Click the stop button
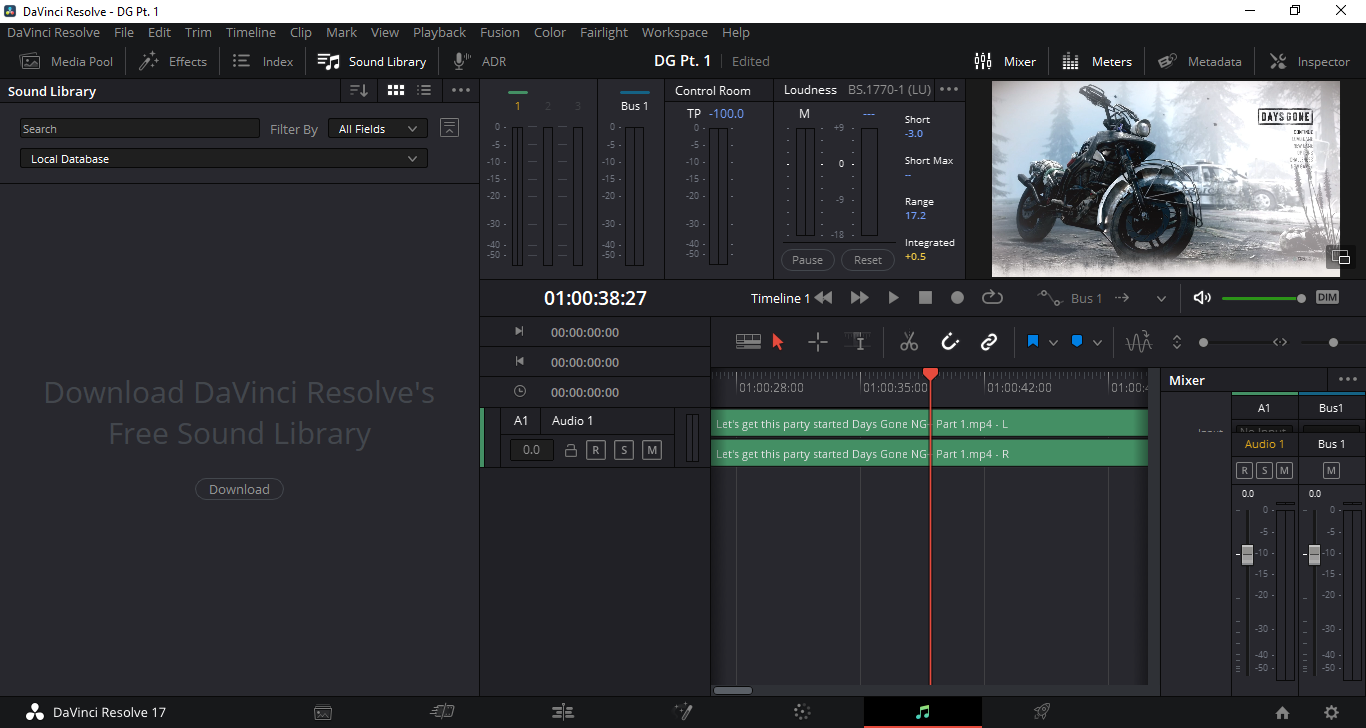The height and width of the screenshot is (728, 1366). [x=926, y=298]
